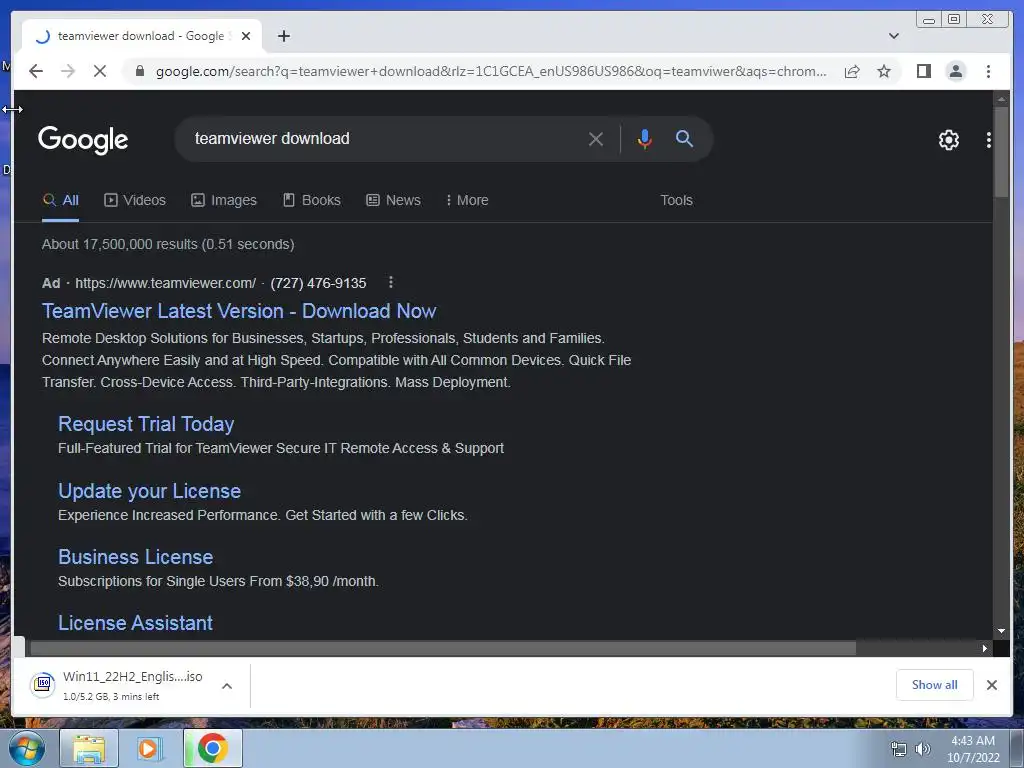Open Google quick settings gear

click(948, 140)
